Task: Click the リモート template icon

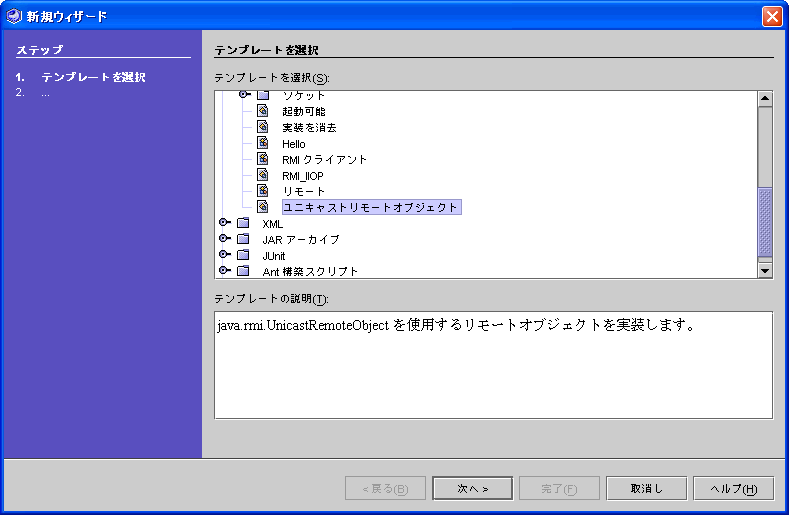Action: click(x=263, y=191)
